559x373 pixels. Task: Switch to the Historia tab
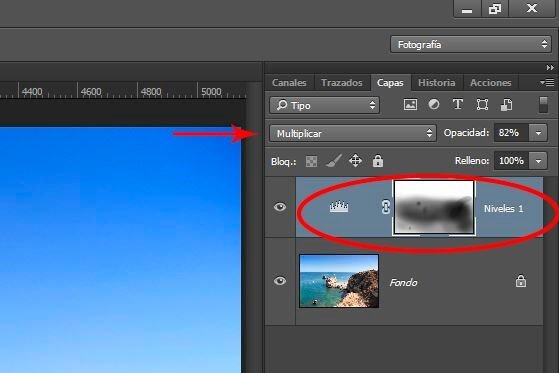coord(437,83)
